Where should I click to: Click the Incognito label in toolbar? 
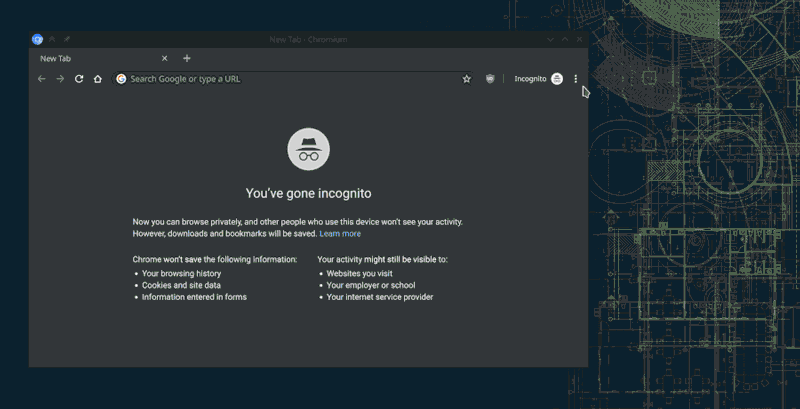click(x=530, y=79)
